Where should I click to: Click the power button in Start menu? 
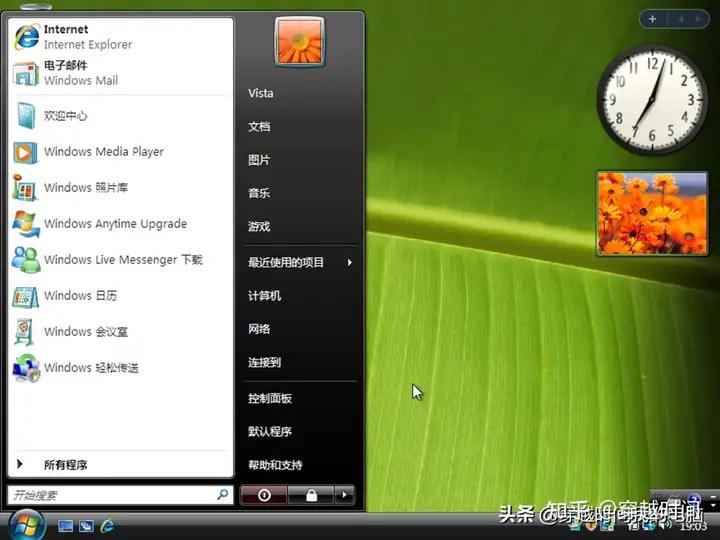[264, 495]
